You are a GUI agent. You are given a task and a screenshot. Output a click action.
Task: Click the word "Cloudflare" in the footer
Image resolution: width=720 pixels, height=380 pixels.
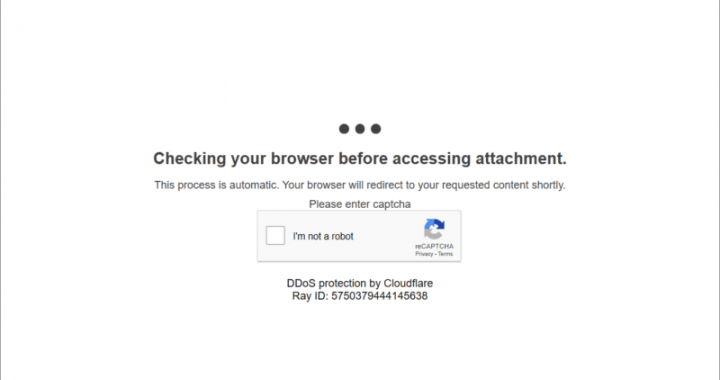pos(408,283)
